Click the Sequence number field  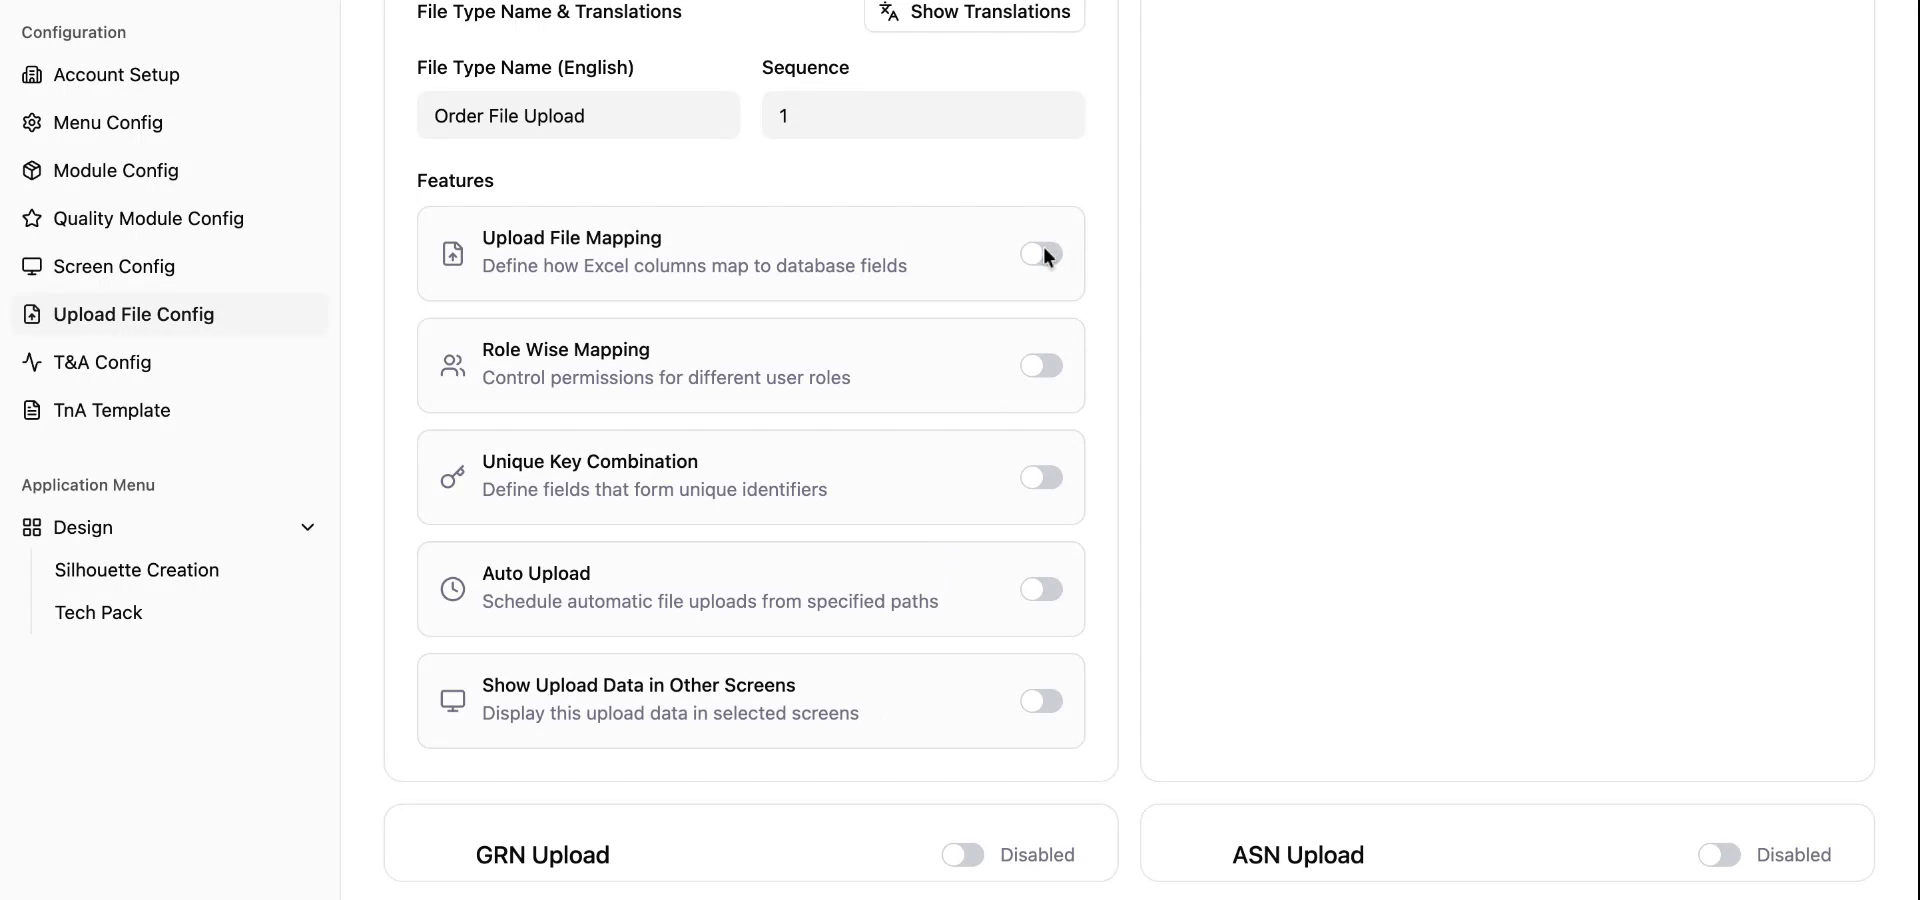click(922, 115)
